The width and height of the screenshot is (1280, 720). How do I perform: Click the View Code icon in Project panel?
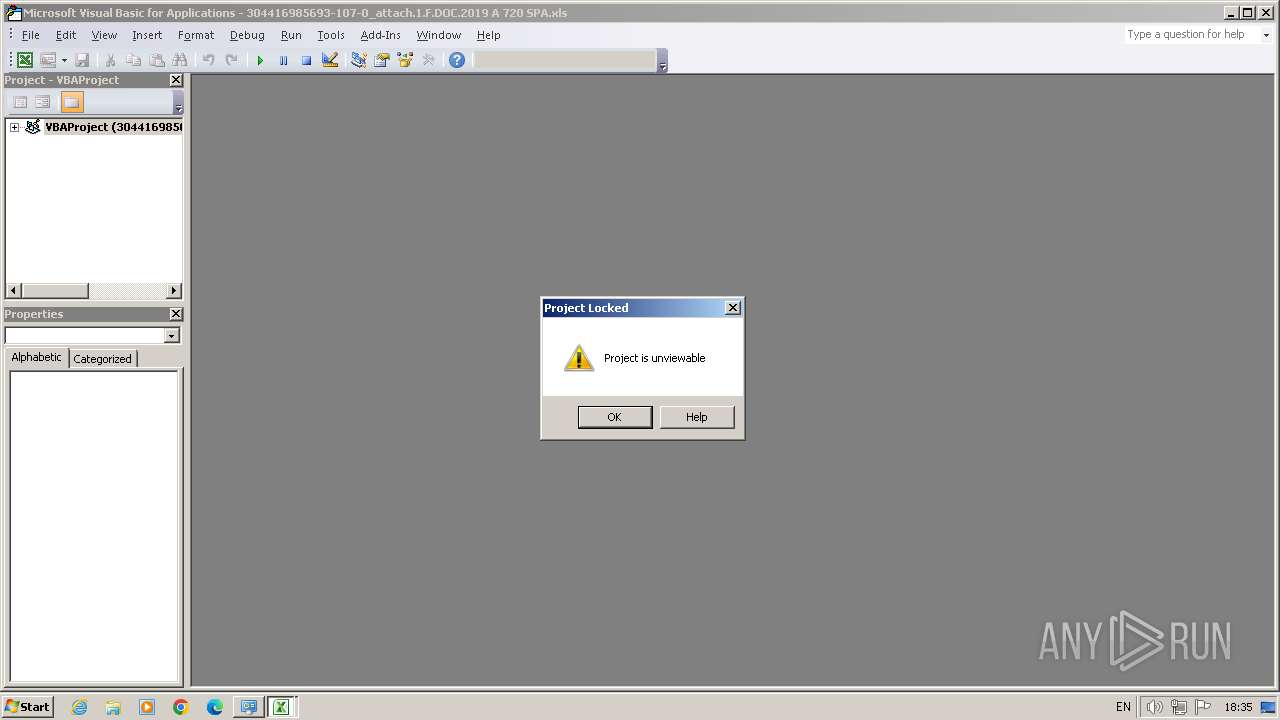[x=20, y=102]
